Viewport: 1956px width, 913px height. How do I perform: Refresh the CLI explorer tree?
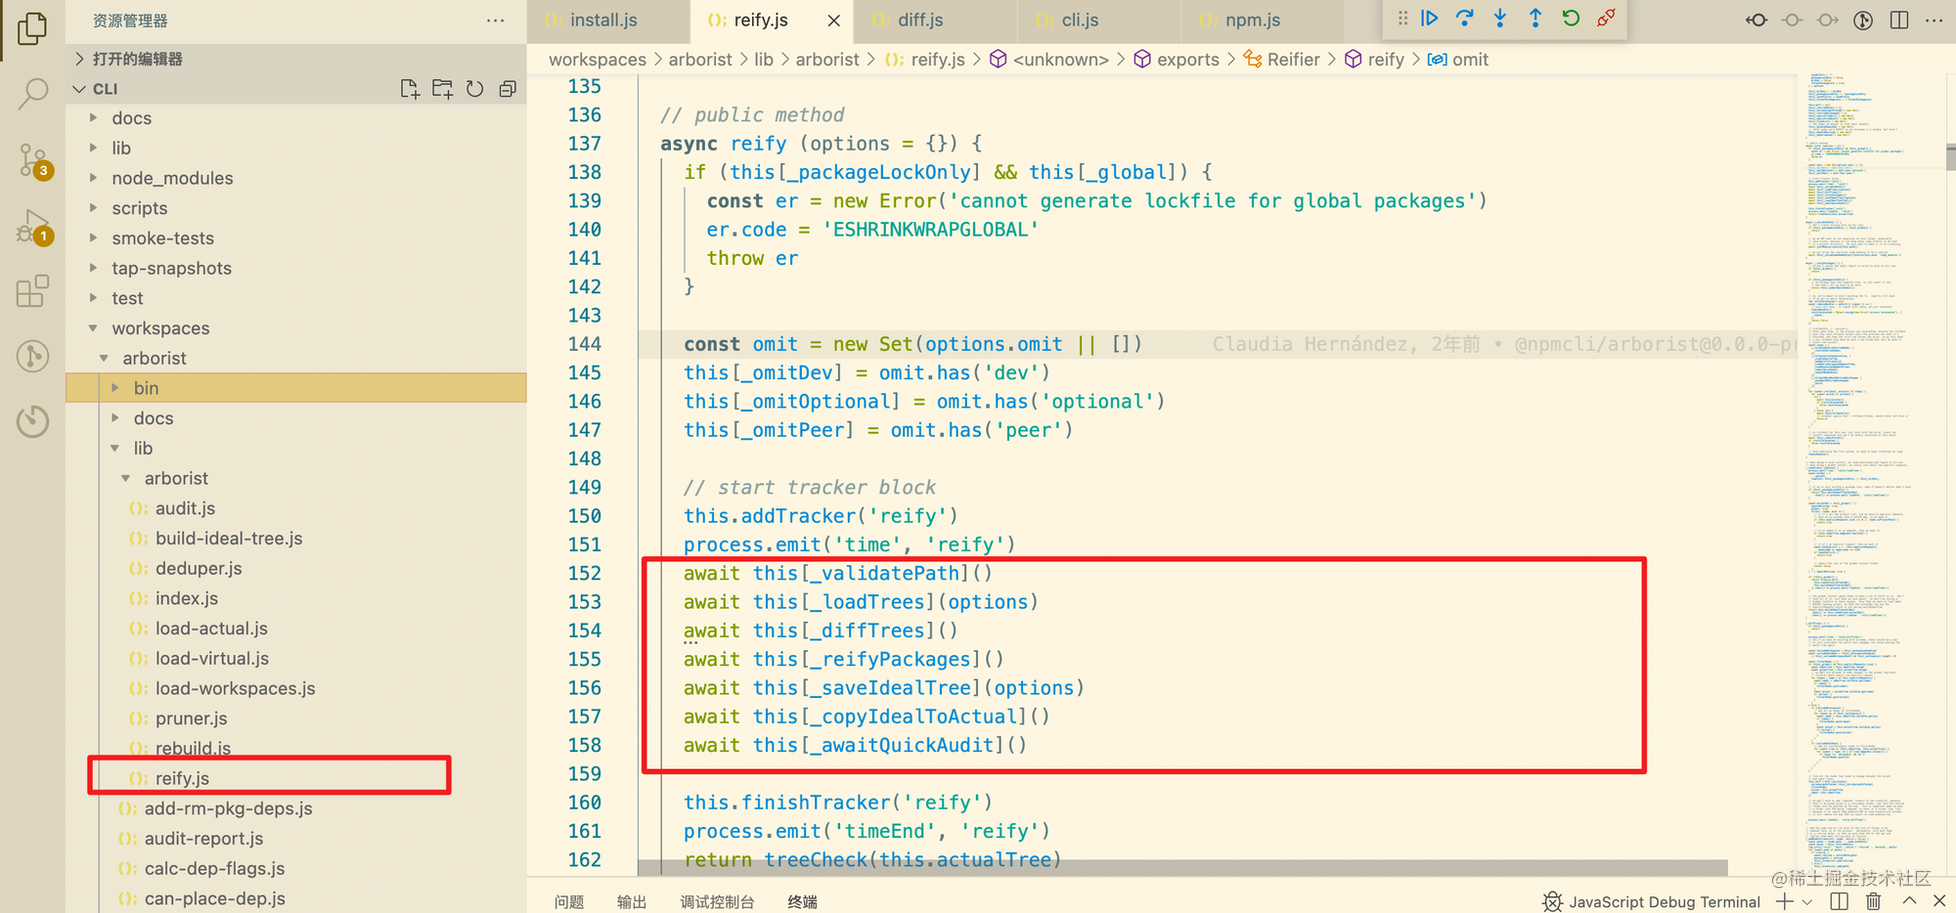coord(475,89)
